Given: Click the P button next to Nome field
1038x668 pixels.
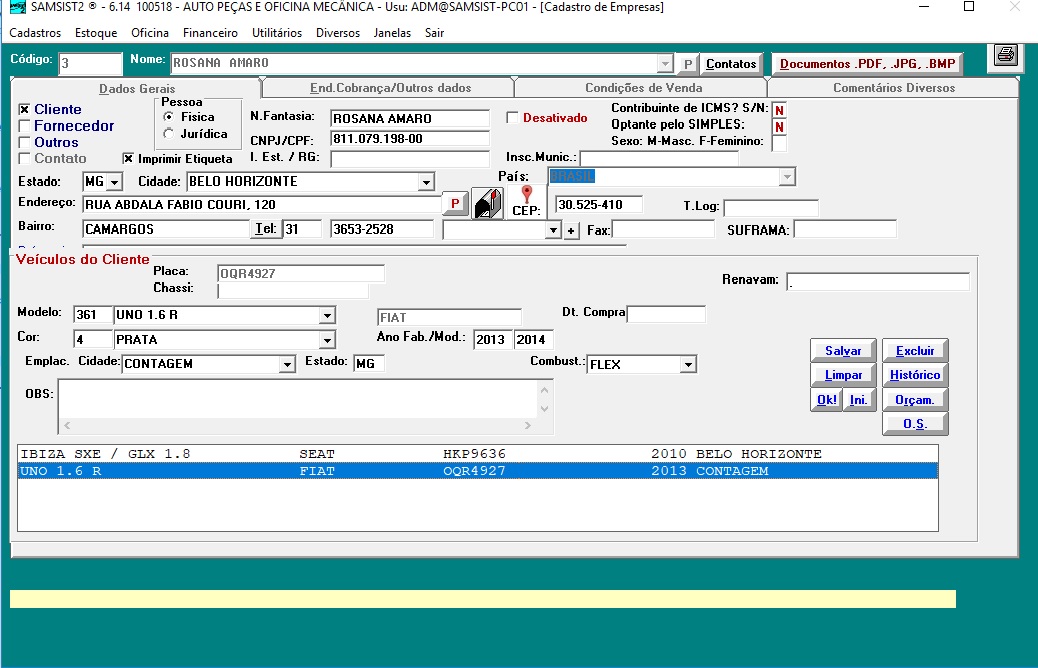Looking at the screenshot, I should click(688, 64).
